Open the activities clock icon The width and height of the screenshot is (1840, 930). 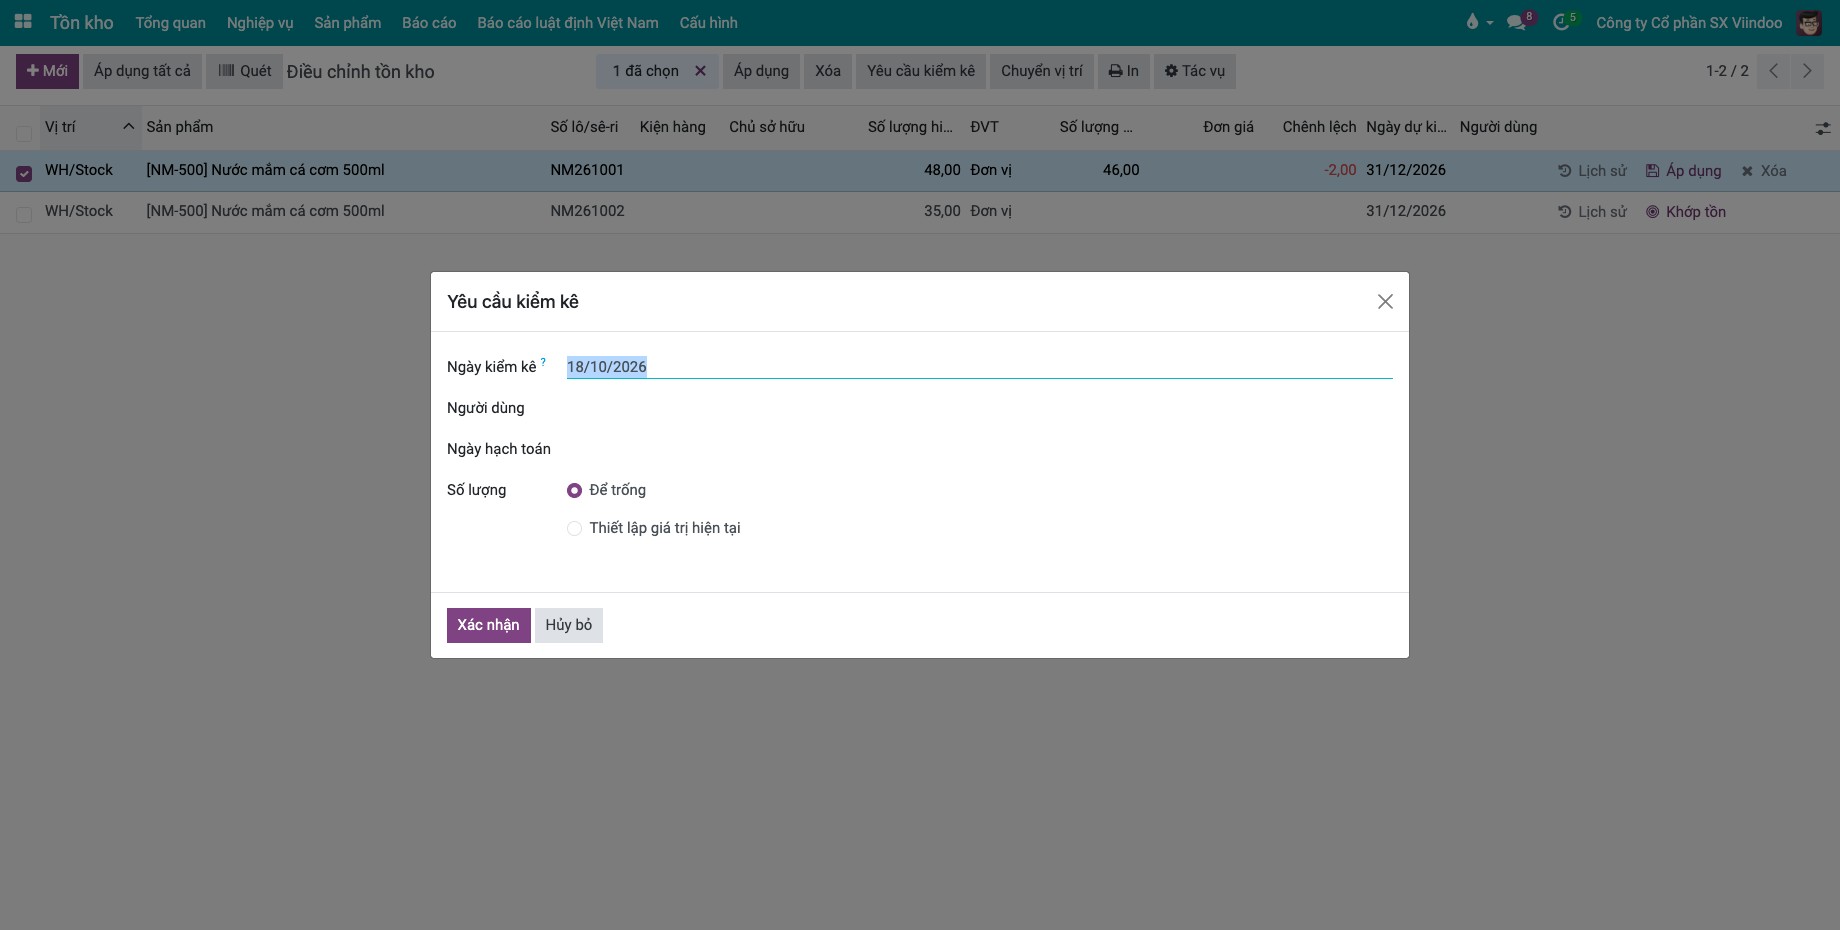[x=1563, y=22]
